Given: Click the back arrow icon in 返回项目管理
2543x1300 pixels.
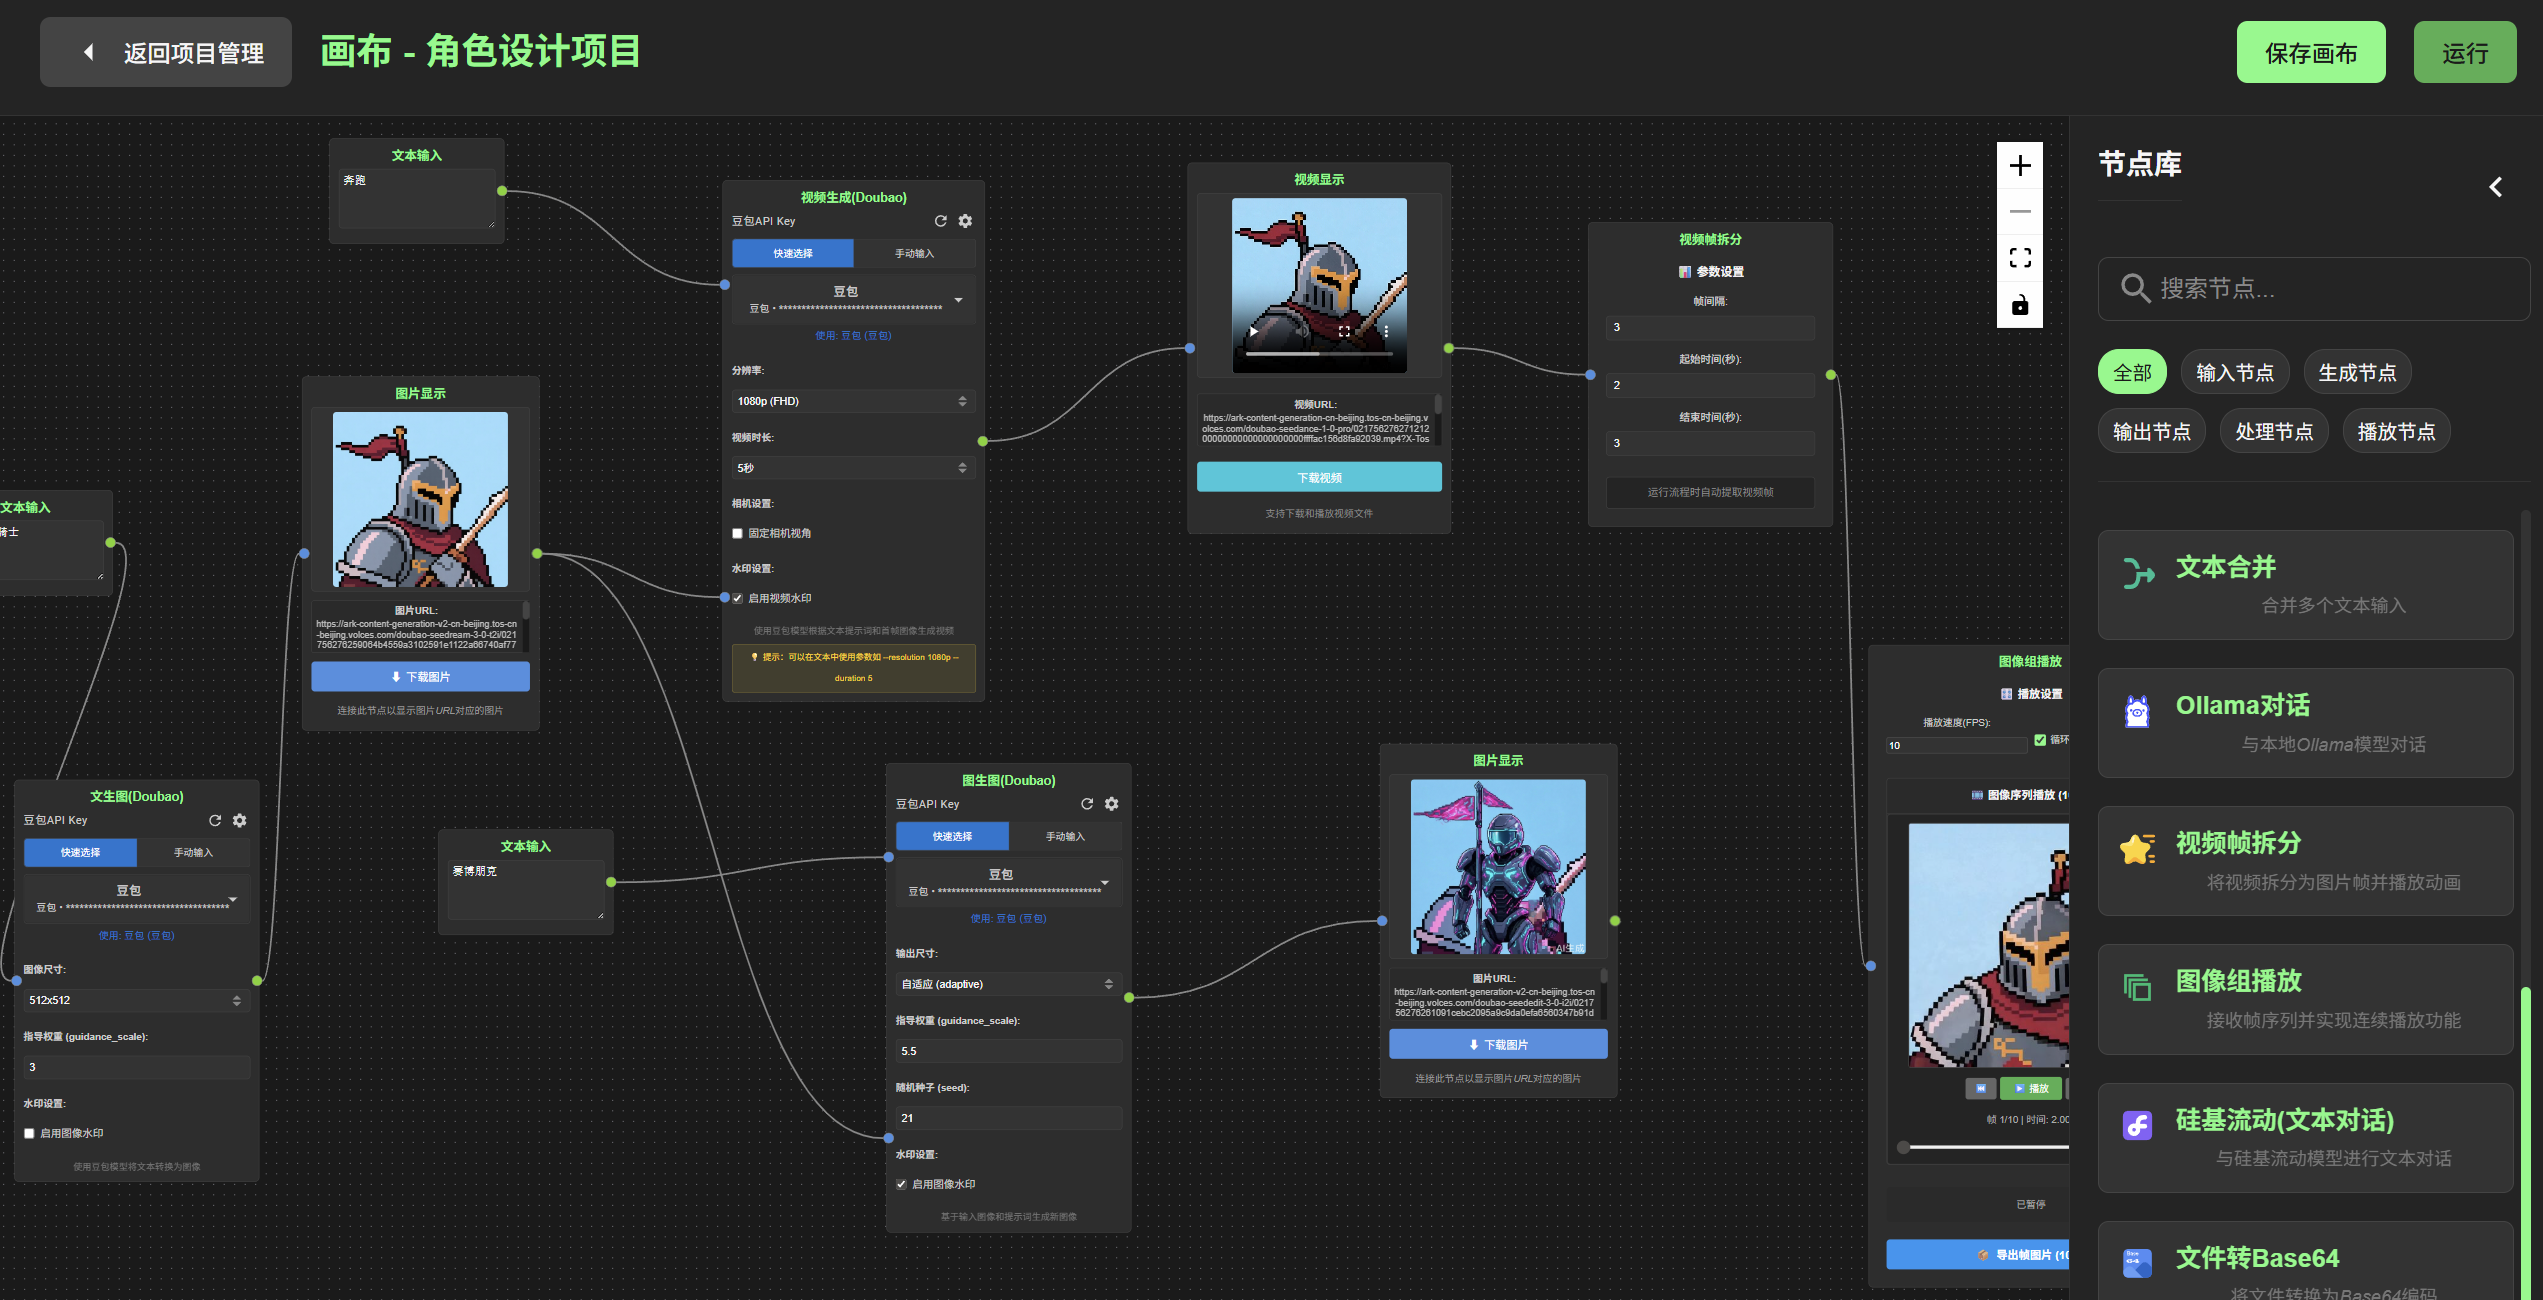Looking at the screenshot, I should (89, 52).
